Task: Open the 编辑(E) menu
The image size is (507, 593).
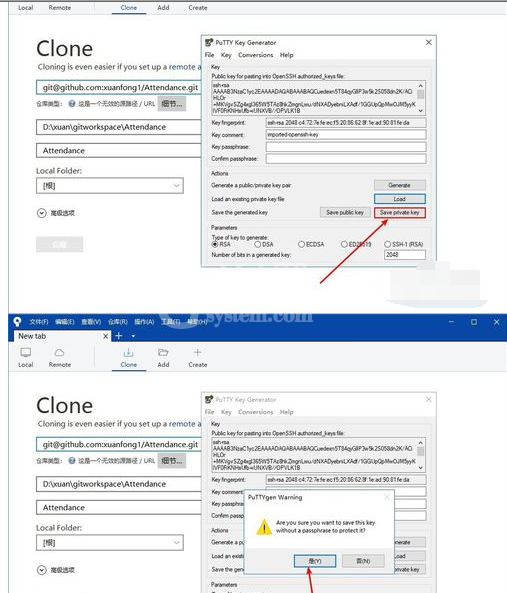Action: tap(65, 322)
